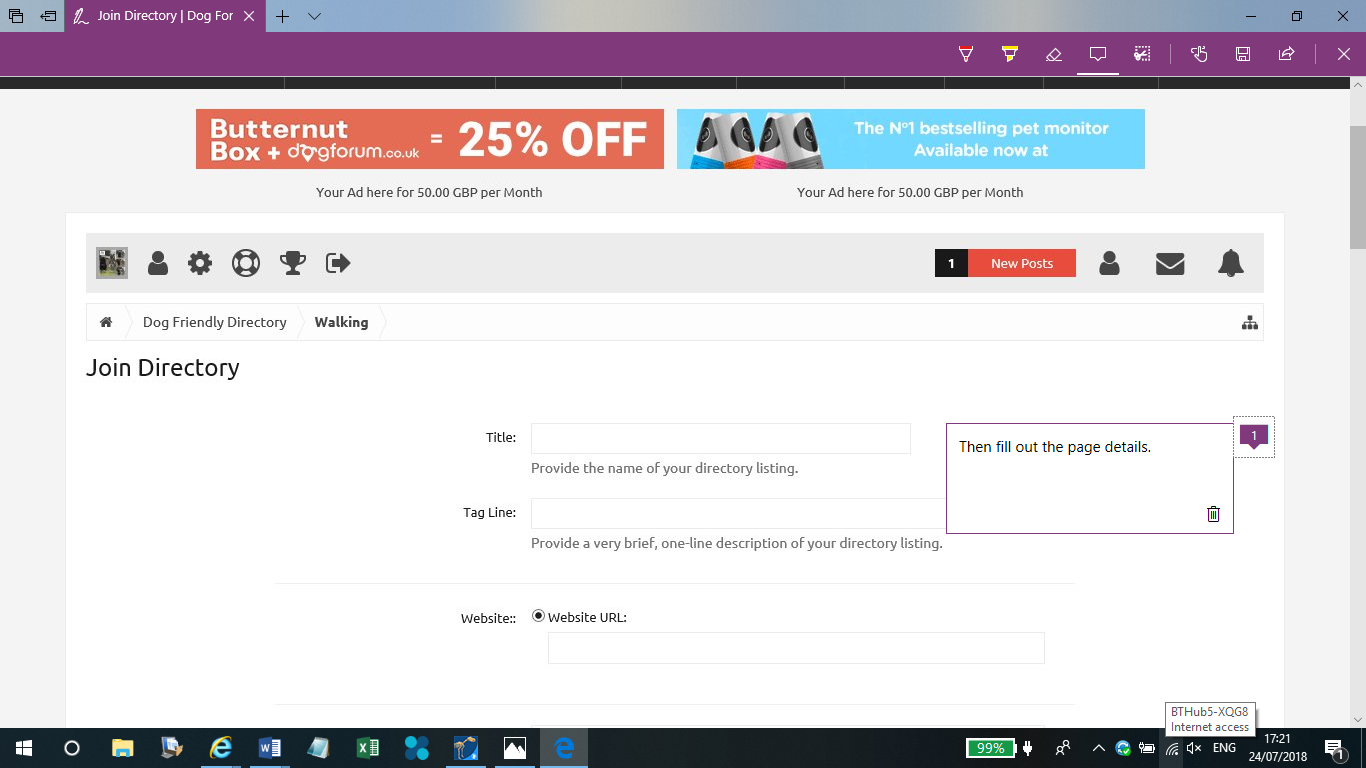Select the yellow highlighter tool
1366x768 pixels.
1010,54
